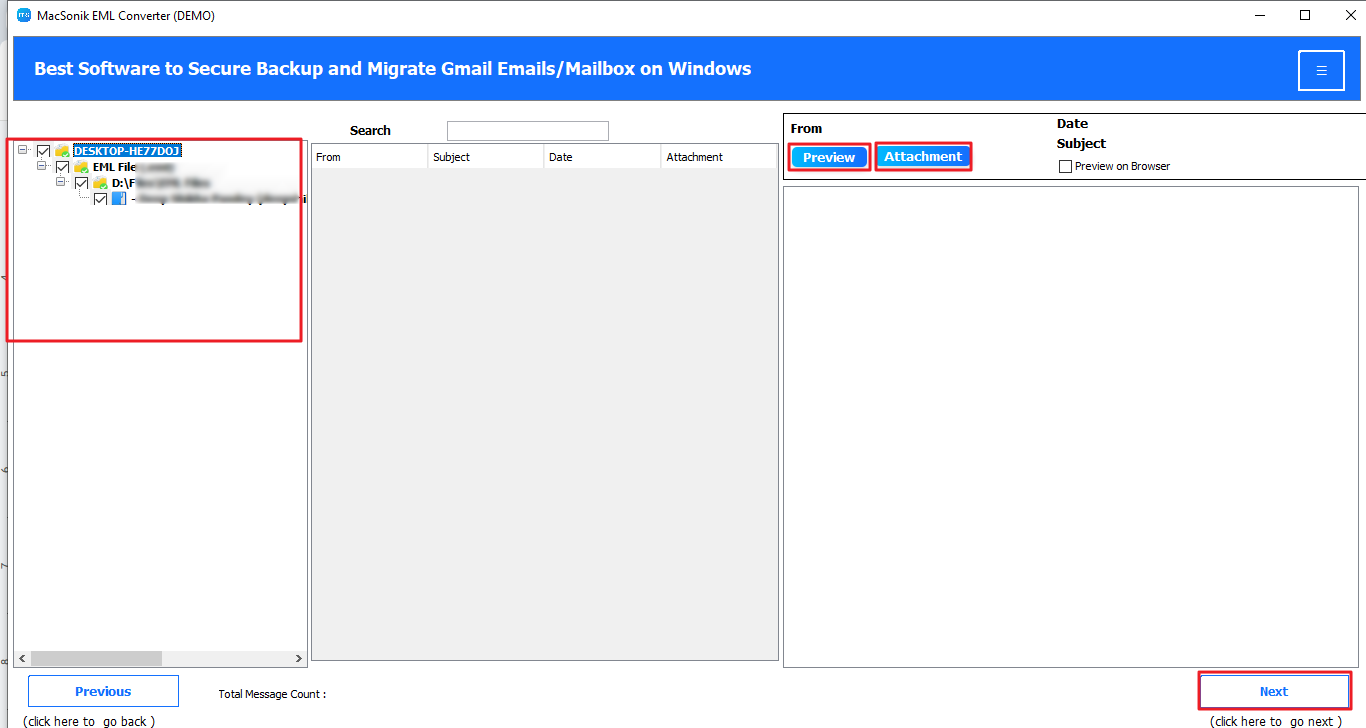This screenshot has width=1366, height=728.
Task: Collapse the DESKTOP-HE77DOJ tree node
Action: point(23,150)
